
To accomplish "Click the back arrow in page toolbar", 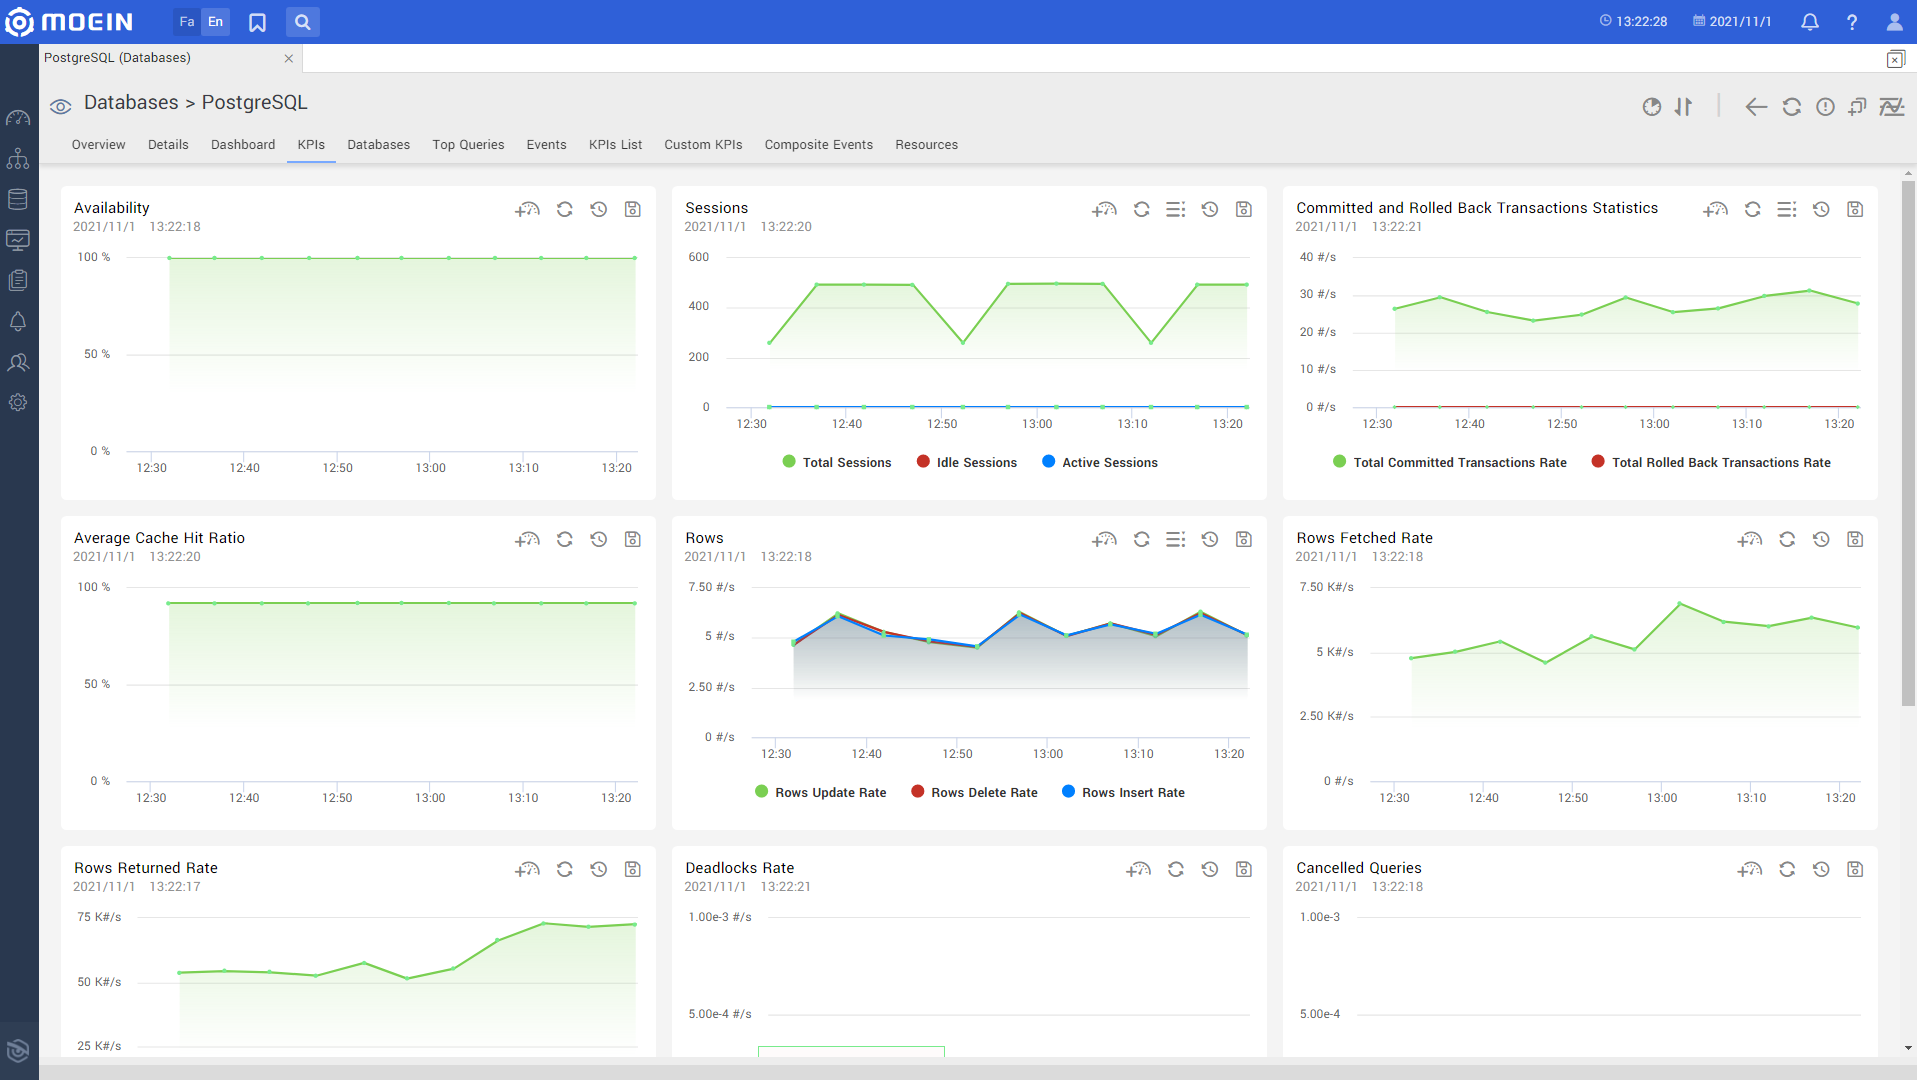I will (1755, 107).
